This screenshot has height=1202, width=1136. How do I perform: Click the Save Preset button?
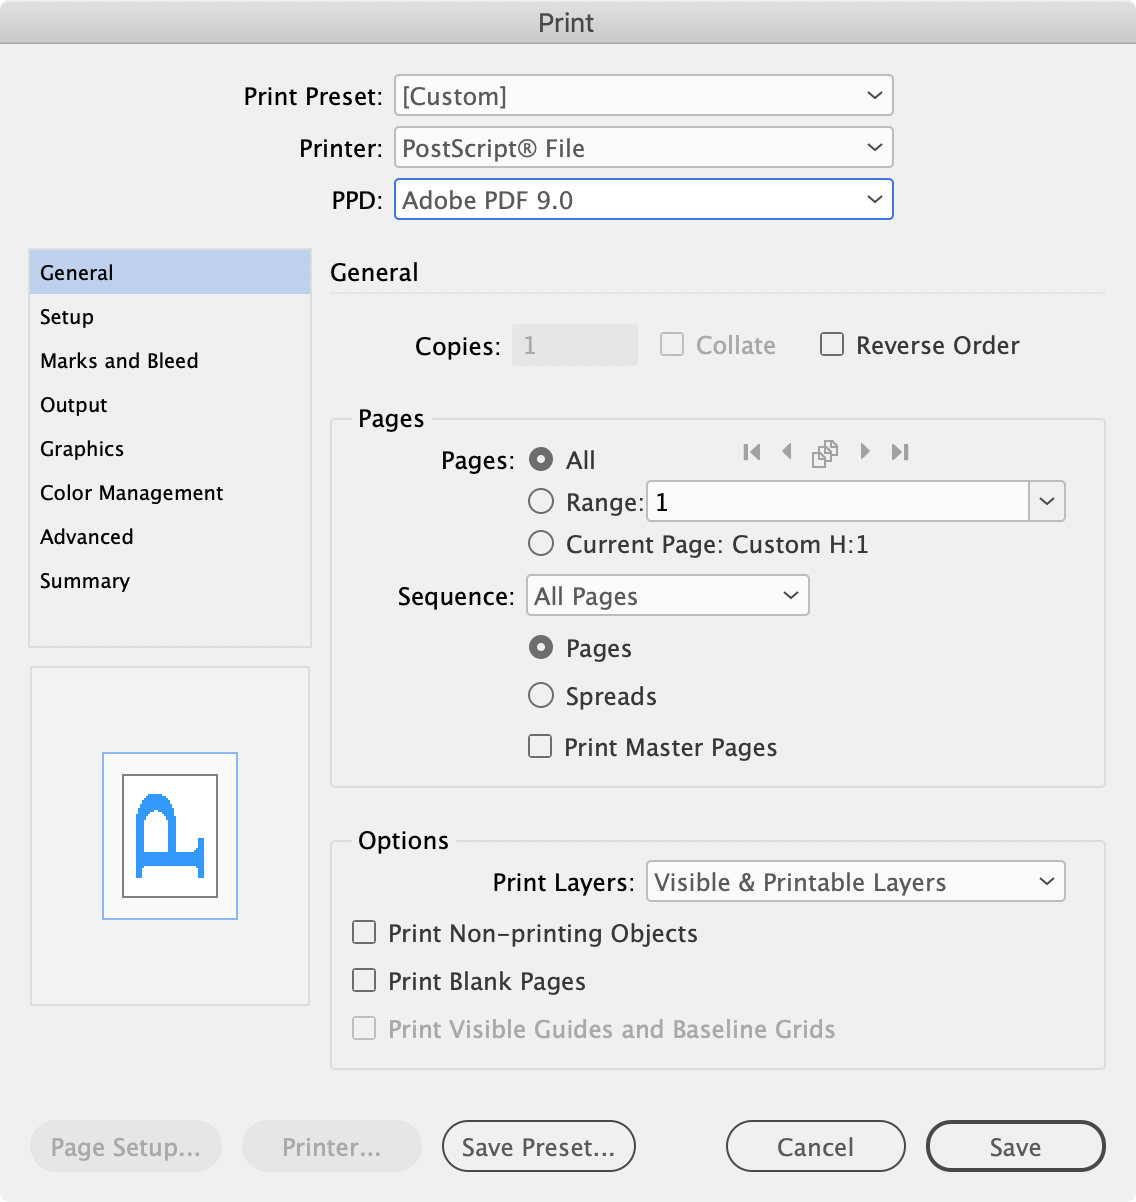point(538,1147)
